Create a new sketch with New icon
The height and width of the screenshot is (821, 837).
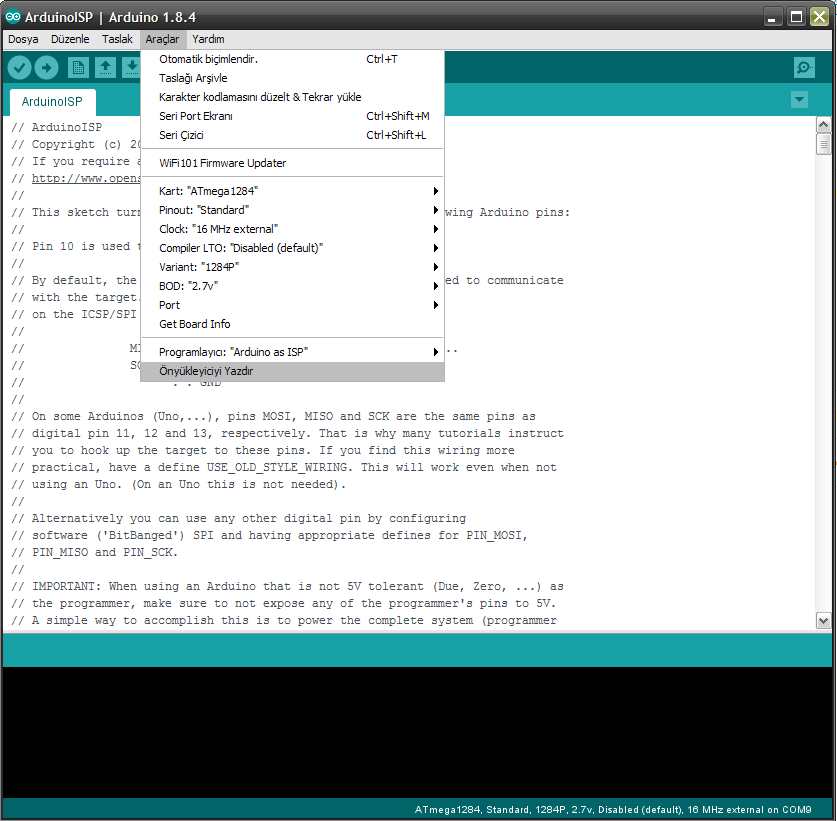tap(78, 67)
